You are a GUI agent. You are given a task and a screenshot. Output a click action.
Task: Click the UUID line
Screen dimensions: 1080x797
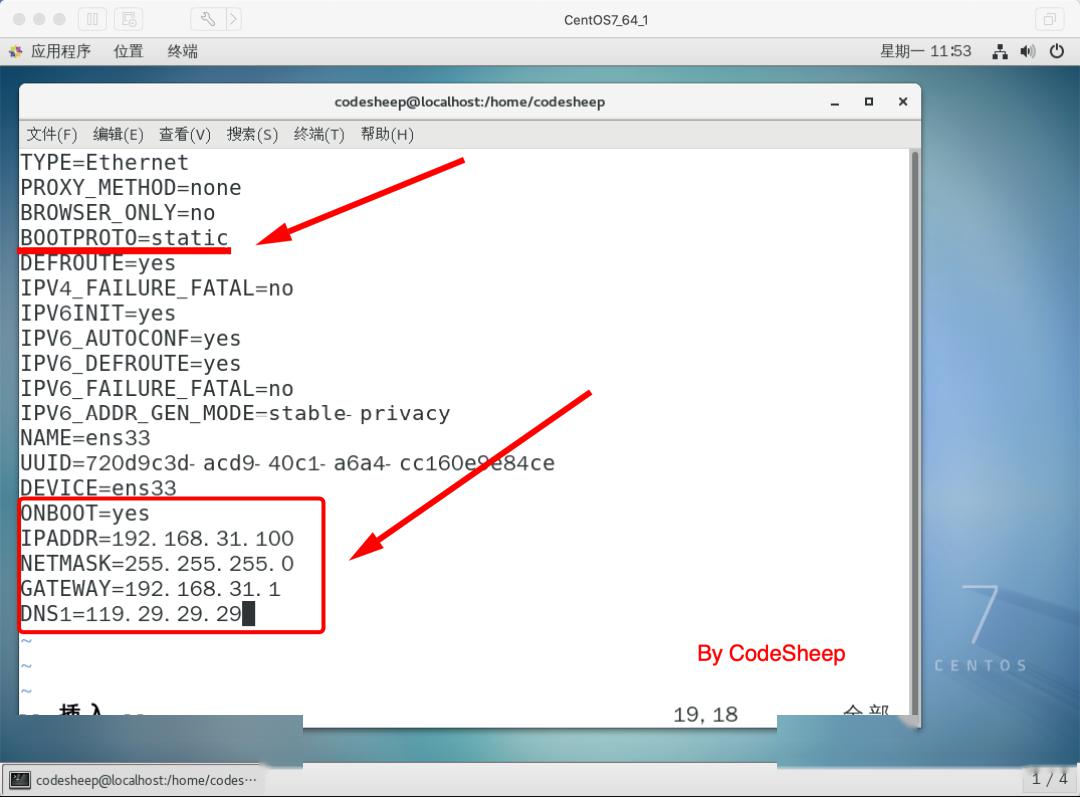287,463
